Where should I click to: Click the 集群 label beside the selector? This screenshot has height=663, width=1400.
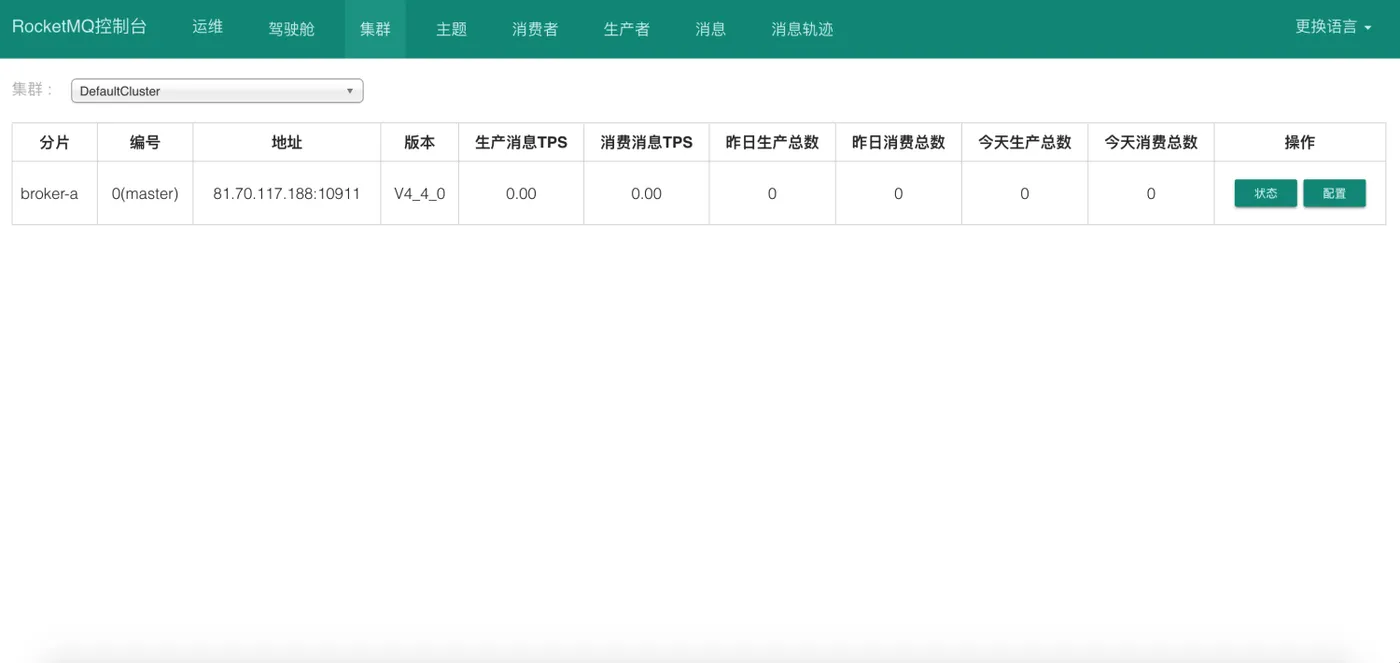coord(32,89)
